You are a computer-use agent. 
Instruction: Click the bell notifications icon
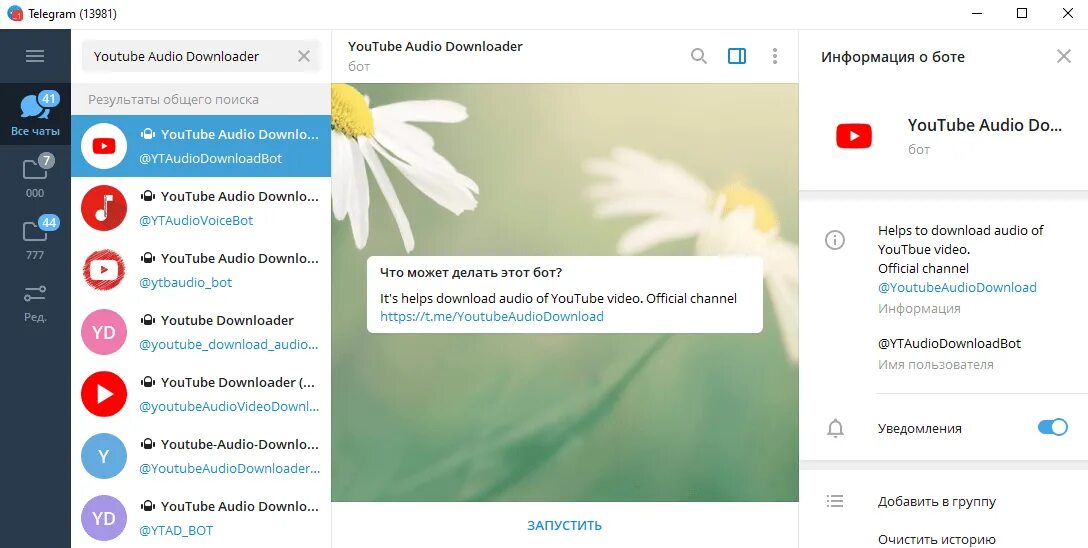click(835, 429)
